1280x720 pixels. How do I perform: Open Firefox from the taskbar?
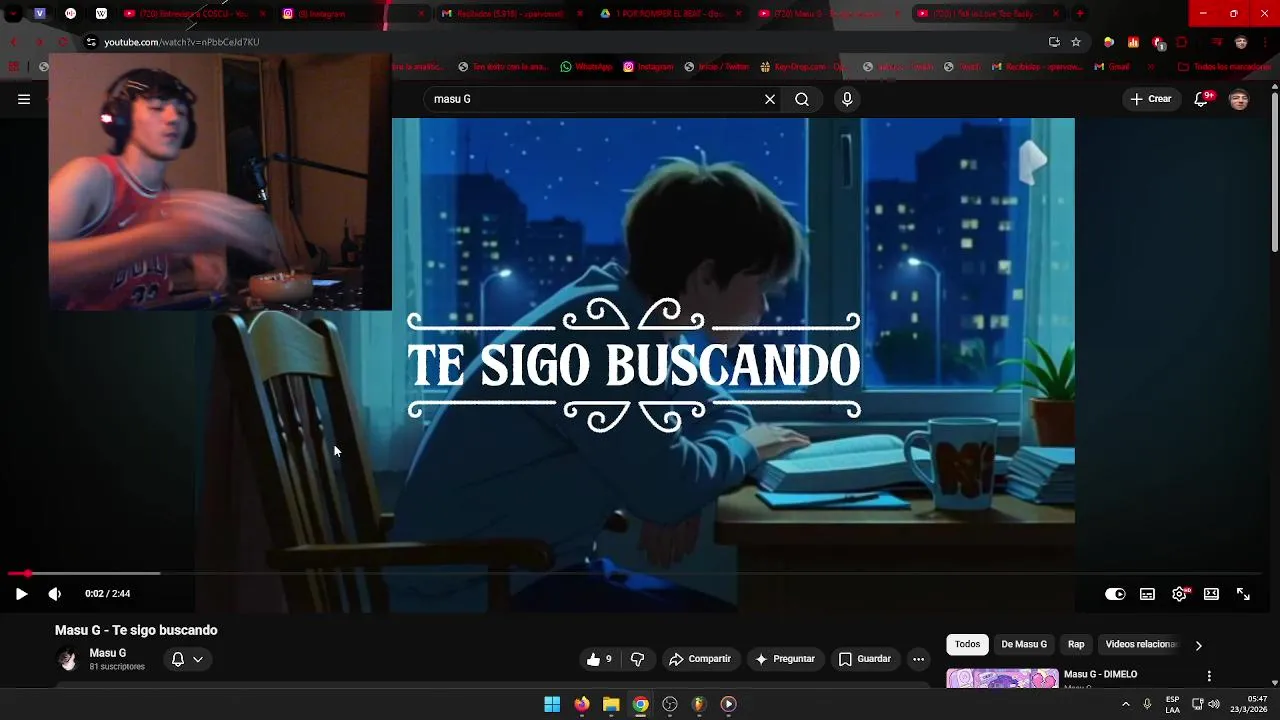(582, 704)
